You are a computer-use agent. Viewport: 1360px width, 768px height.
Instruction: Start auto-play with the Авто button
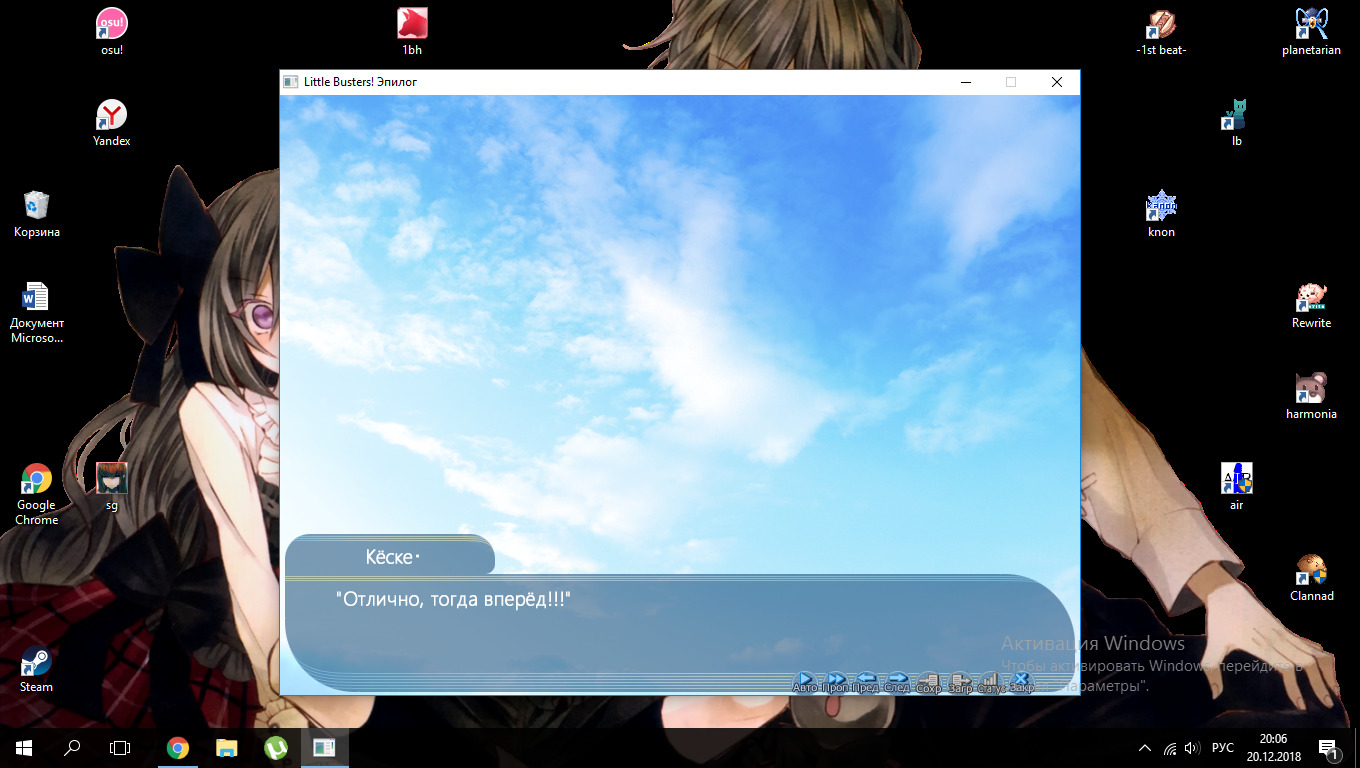coord(805,682)
